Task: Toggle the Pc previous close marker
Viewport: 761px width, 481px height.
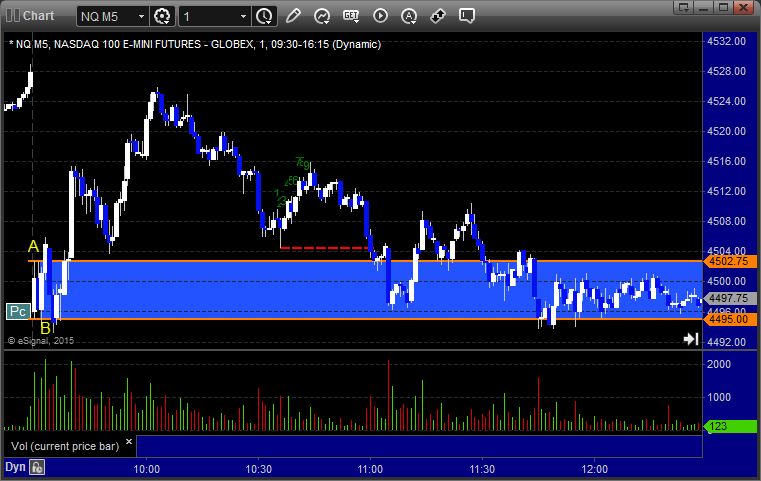Action: (x=17, y=311)
